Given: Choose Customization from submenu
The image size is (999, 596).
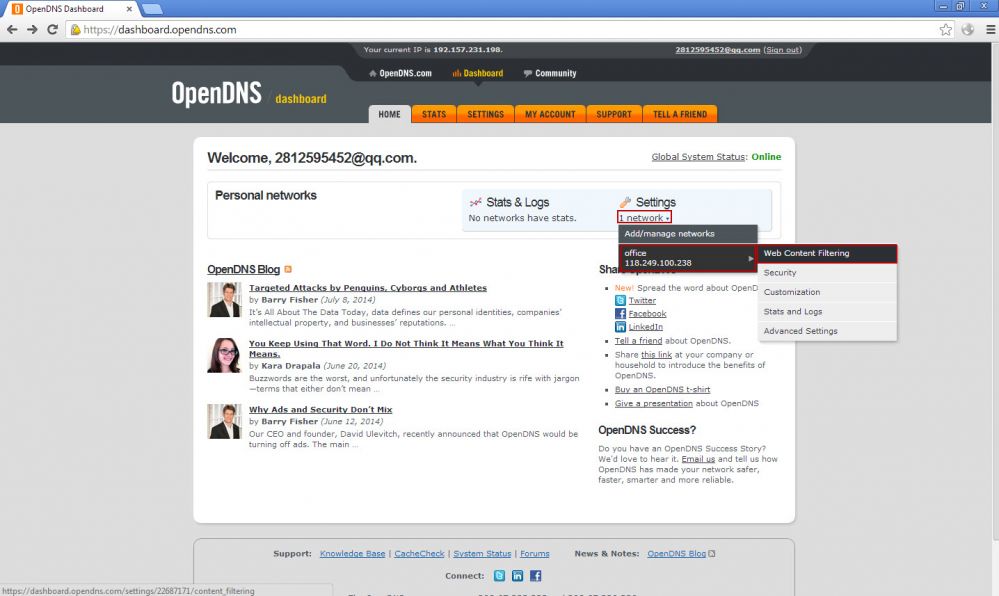Looking at the screenshot, I should click(827, 292).
